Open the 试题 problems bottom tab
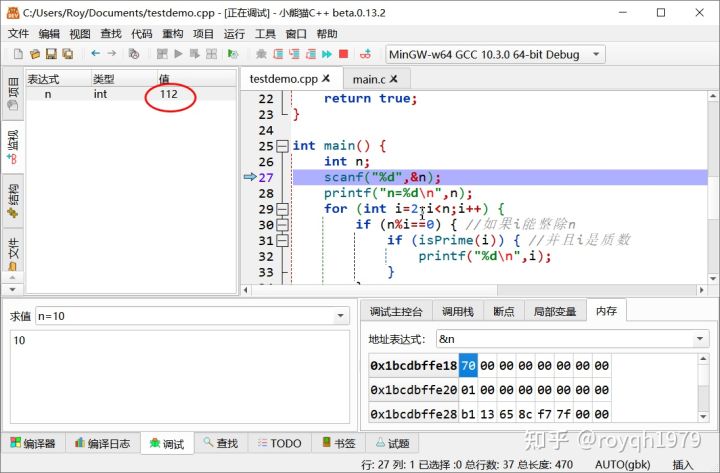720x473 pixels. coord(393,443)
